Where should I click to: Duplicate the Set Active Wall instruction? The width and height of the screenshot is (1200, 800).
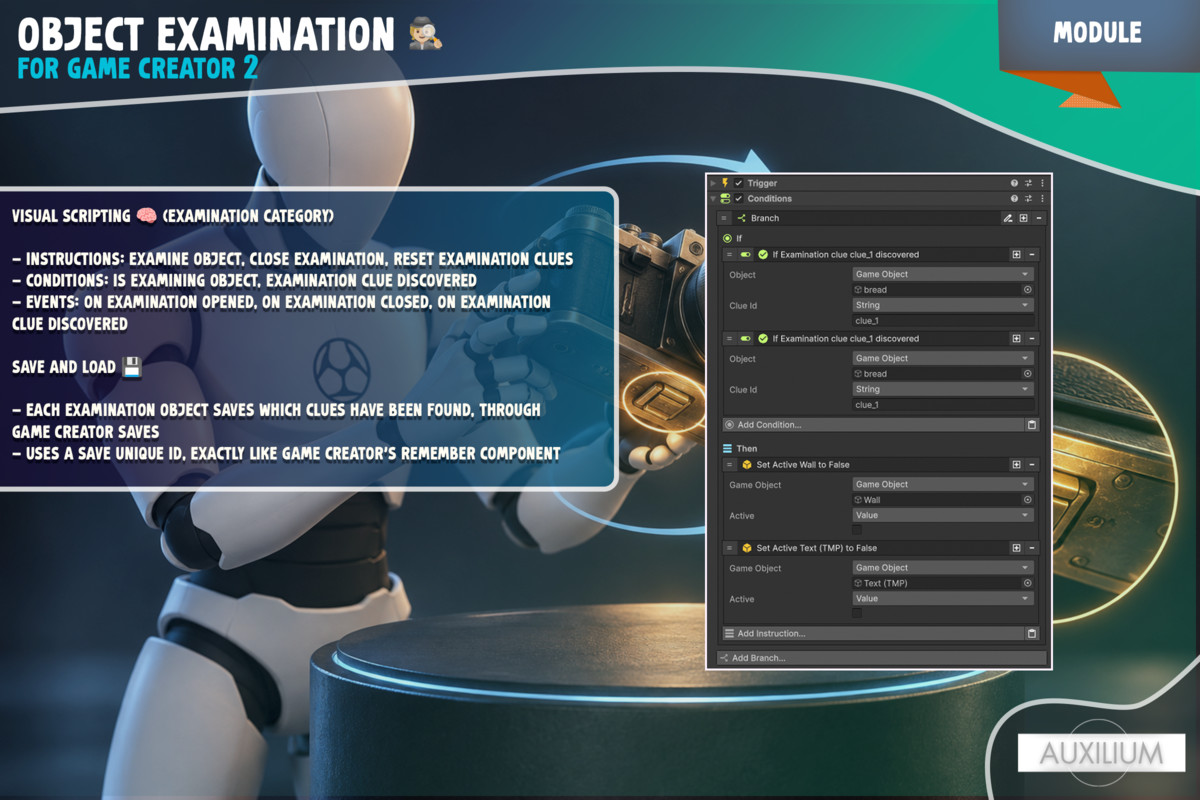1016,464
